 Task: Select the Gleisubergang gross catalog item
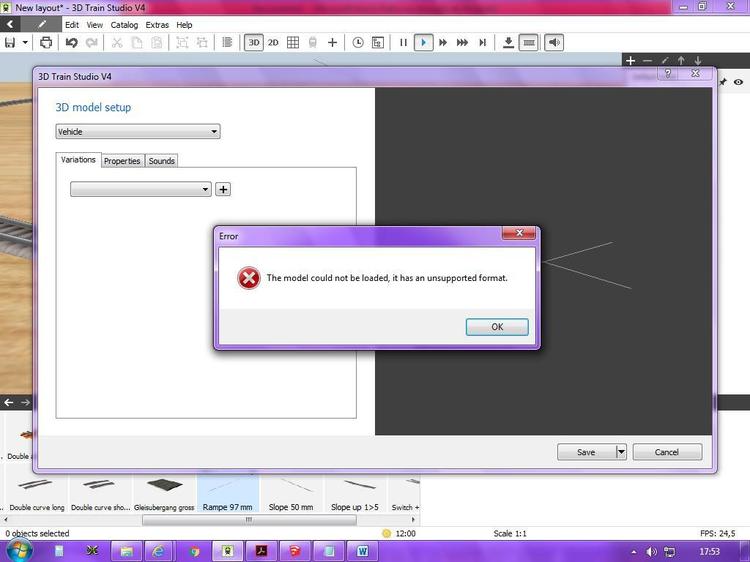[x=164, y=495]
